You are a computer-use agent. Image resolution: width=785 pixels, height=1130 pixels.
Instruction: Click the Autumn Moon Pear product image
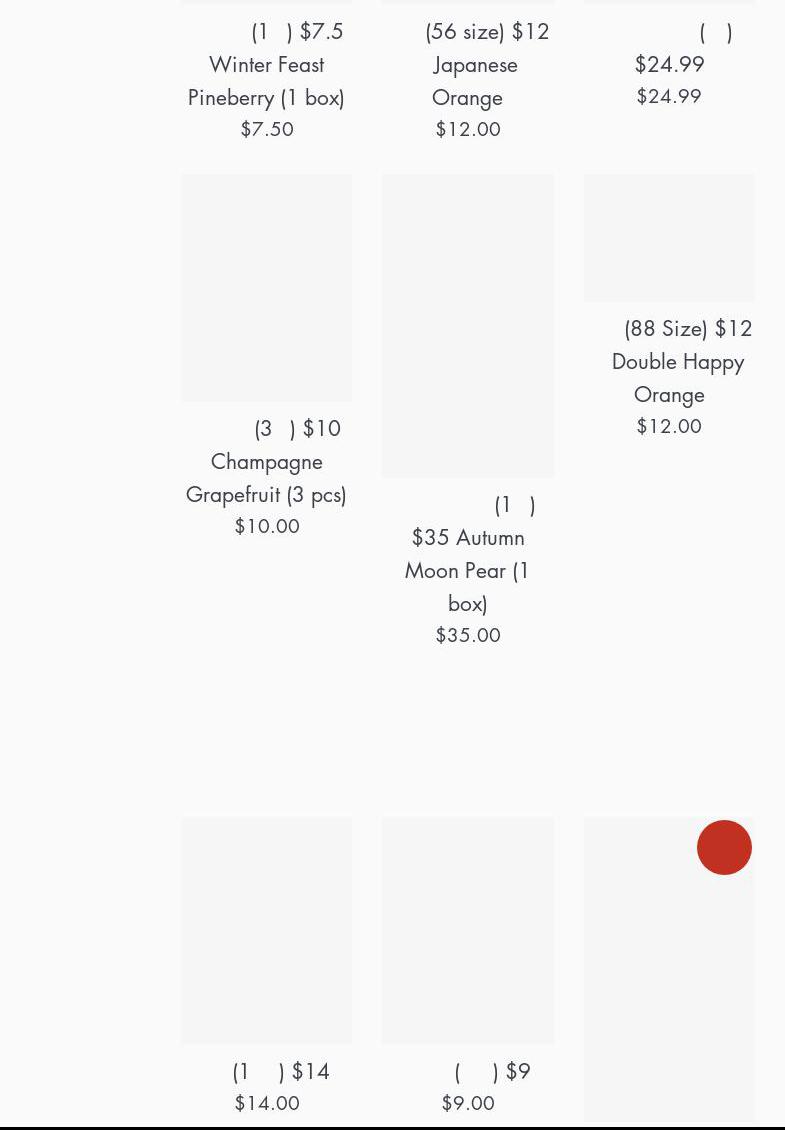[x=468, y=326]
